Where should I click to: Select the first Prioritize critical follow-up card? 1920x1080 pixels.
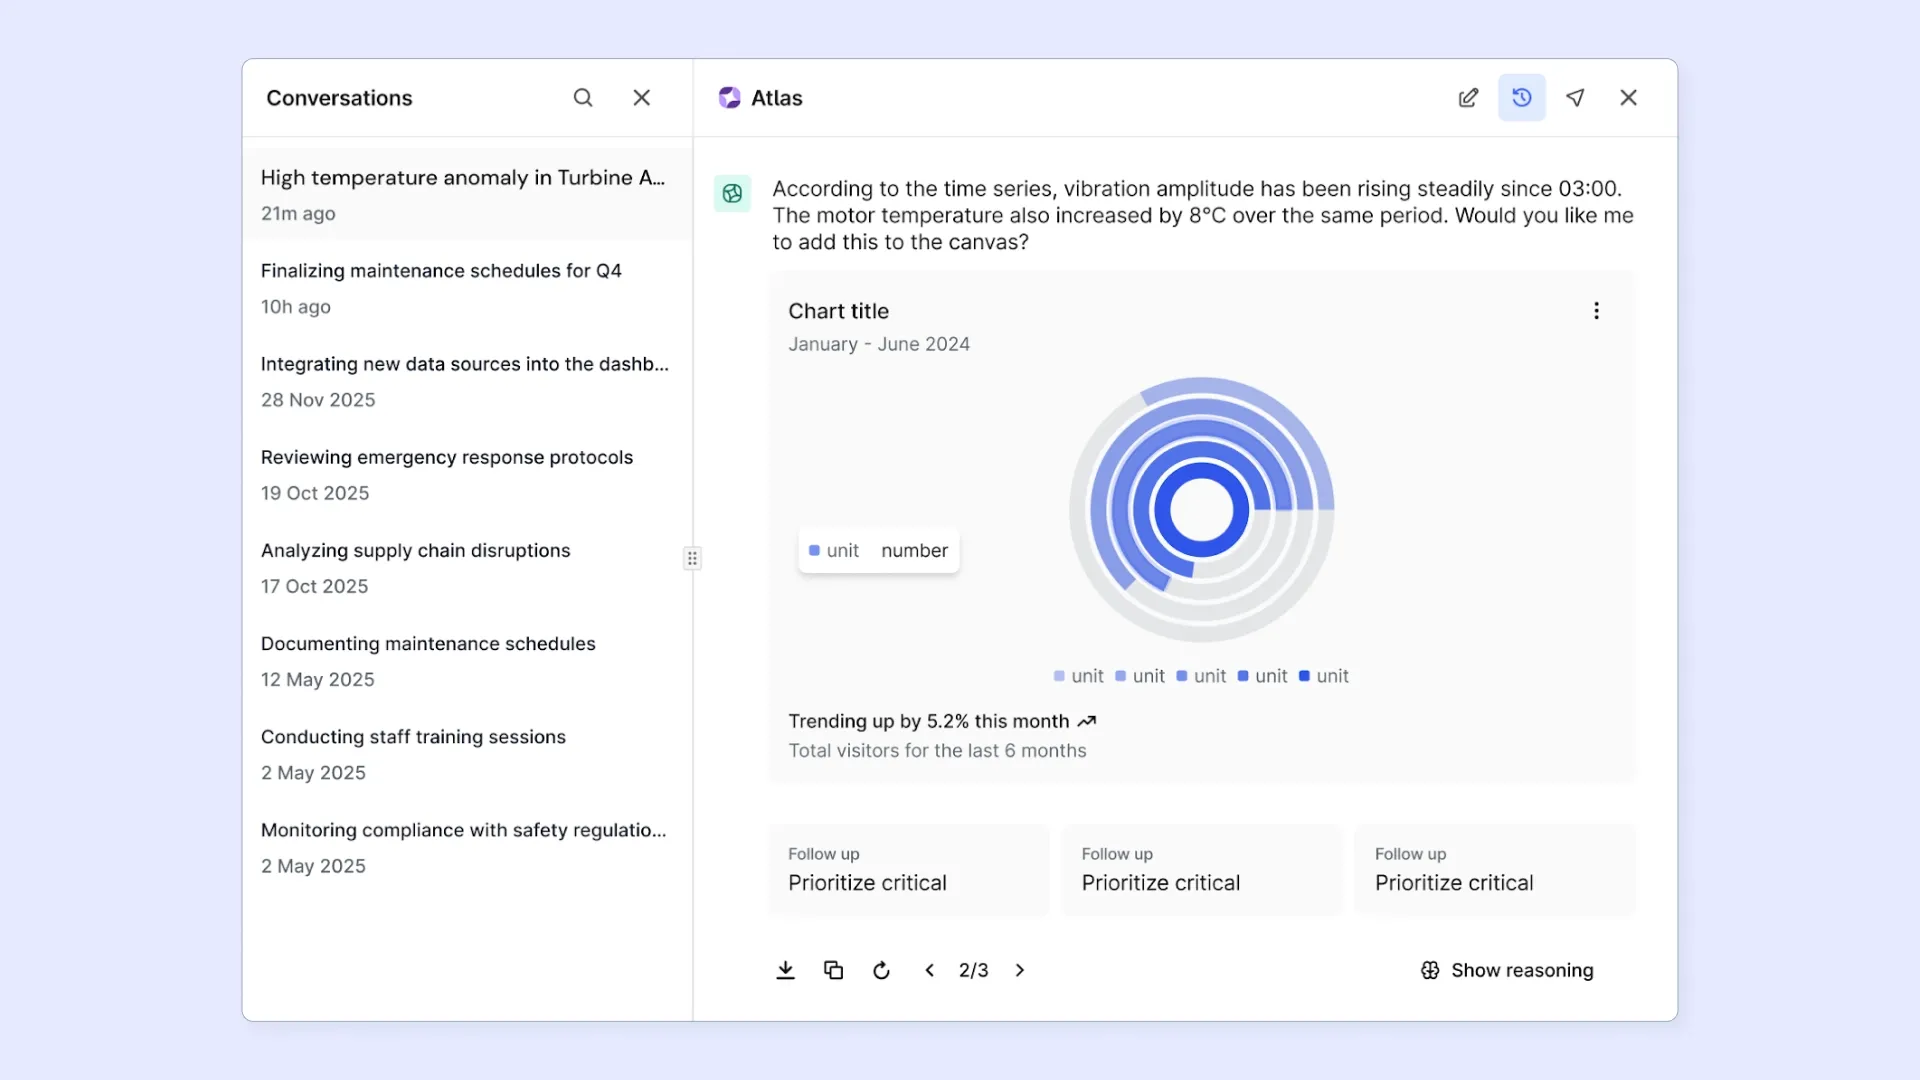tap(909, 869)
